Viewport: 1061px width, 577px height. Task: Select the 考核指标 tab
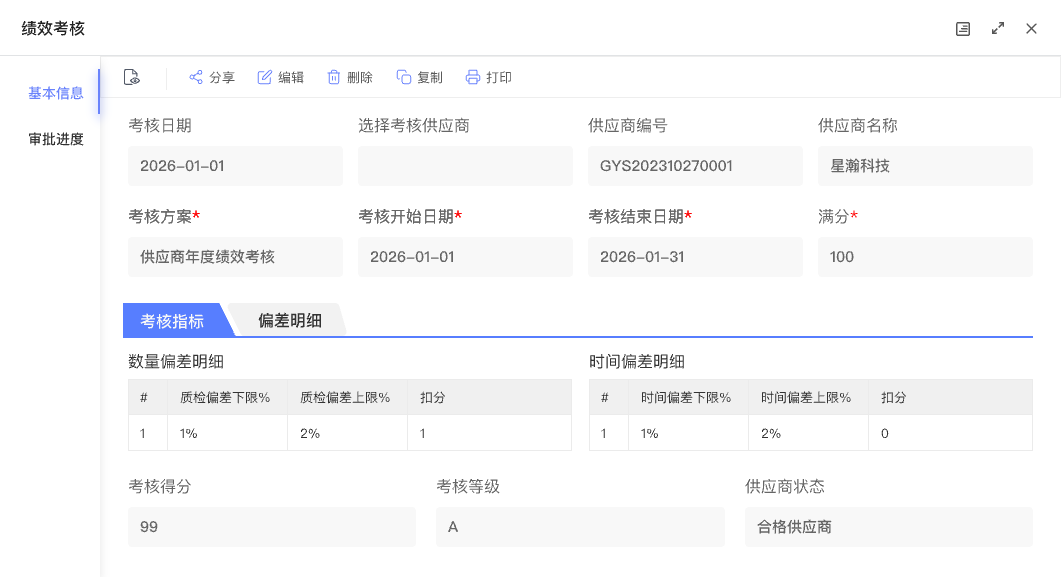click(x=171, y=320)
